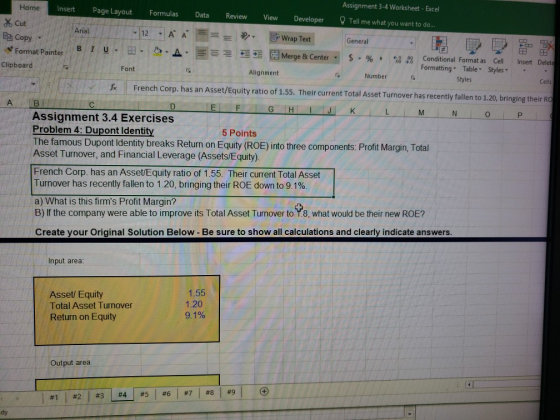Open the View tab

(x=270, y=18)
